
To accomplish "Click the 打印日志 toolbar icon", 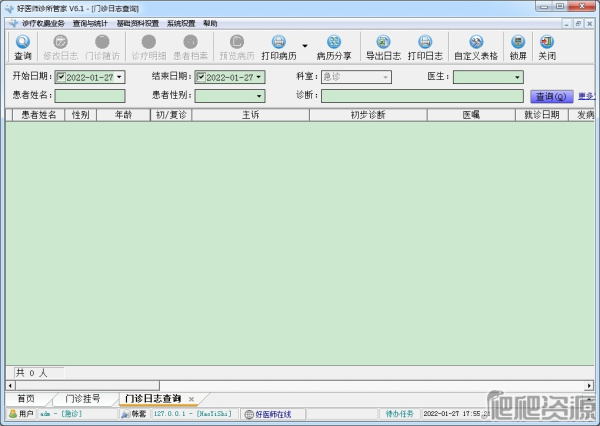I will coord(424,47).
